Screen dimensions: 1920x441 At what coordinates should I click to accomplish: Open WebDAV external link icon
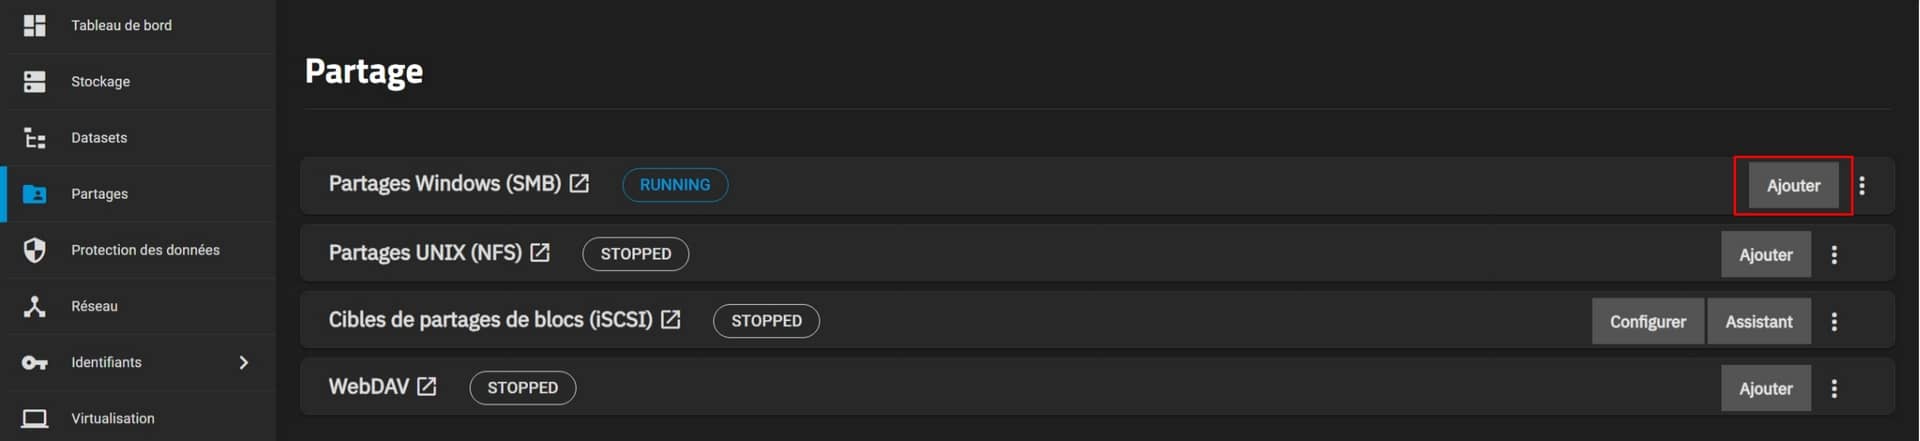(427, 387)
